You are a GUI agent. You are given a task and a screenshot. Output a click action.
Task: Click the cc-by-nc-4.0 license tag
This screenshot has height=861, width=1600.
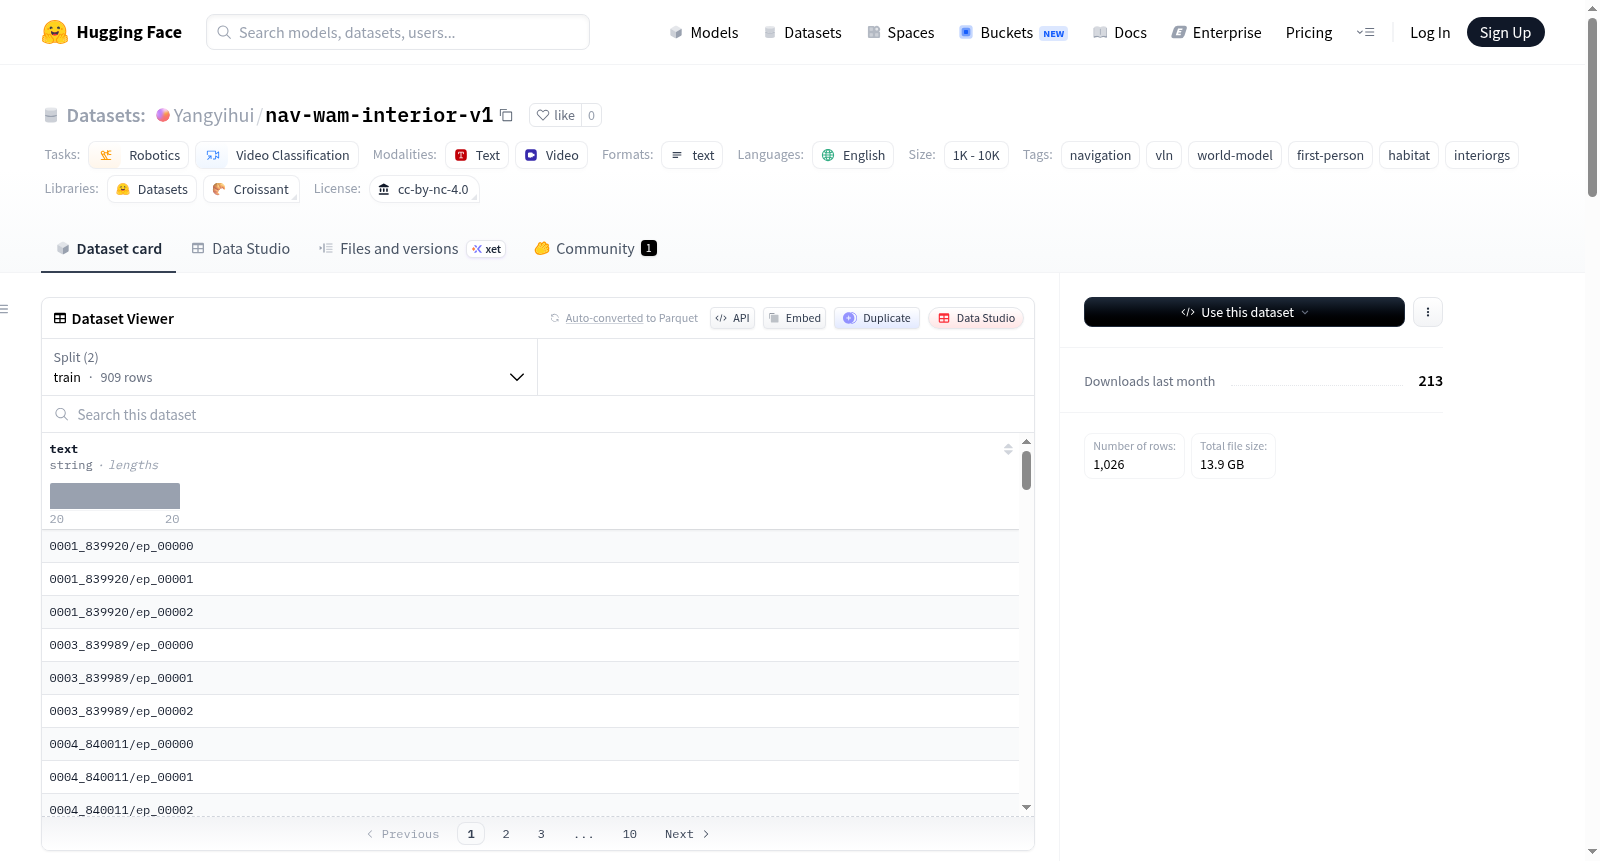[x=424, y=189]
